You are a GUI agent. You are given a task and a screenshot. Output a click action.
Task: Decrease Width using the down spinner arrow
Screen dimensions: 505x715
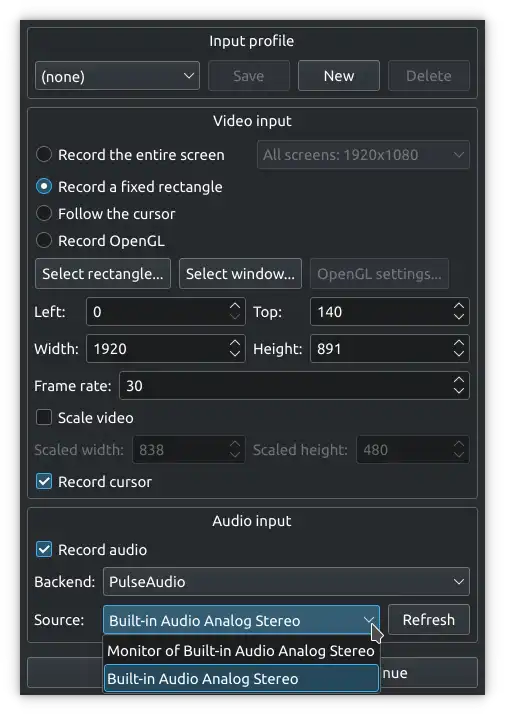pos(234,354)
